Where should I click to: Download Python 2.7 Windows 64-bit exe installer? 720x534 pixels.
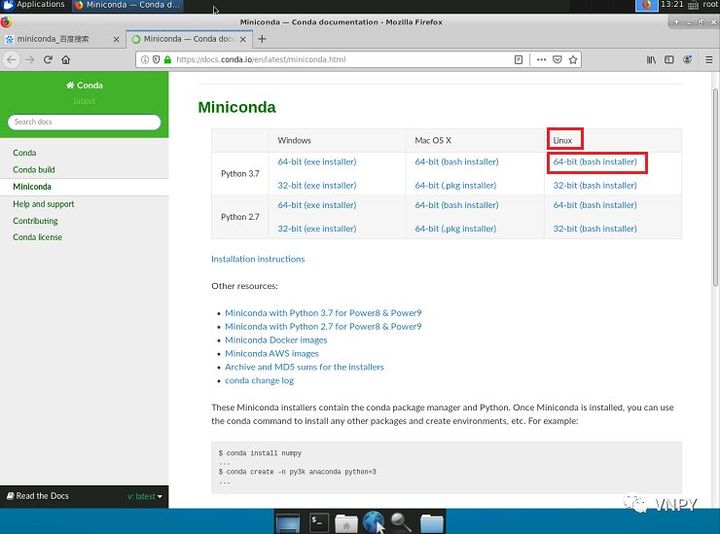pyautogui.click(x=317, y=205)
